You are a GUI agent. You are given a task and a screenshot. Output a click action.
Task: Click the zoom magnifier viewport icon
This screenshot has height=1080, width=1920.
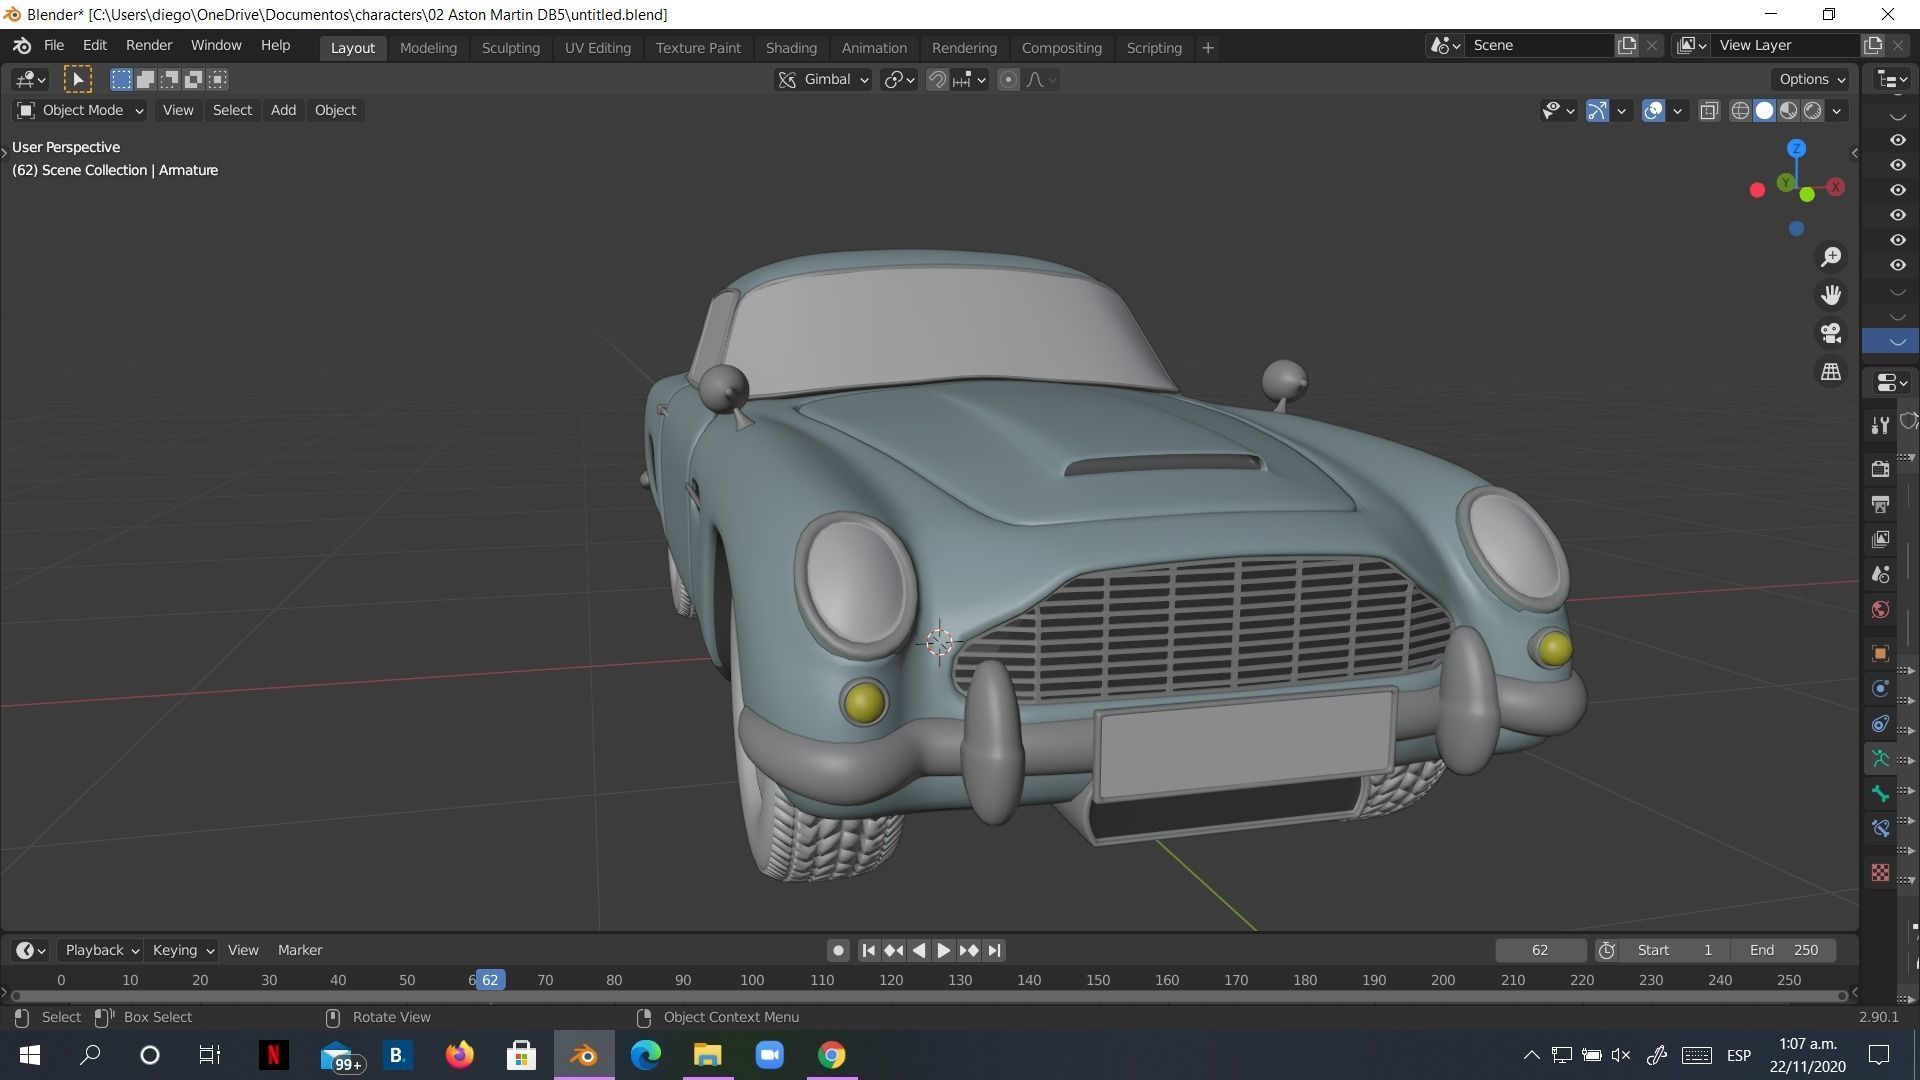click(x=1831, y=258)
